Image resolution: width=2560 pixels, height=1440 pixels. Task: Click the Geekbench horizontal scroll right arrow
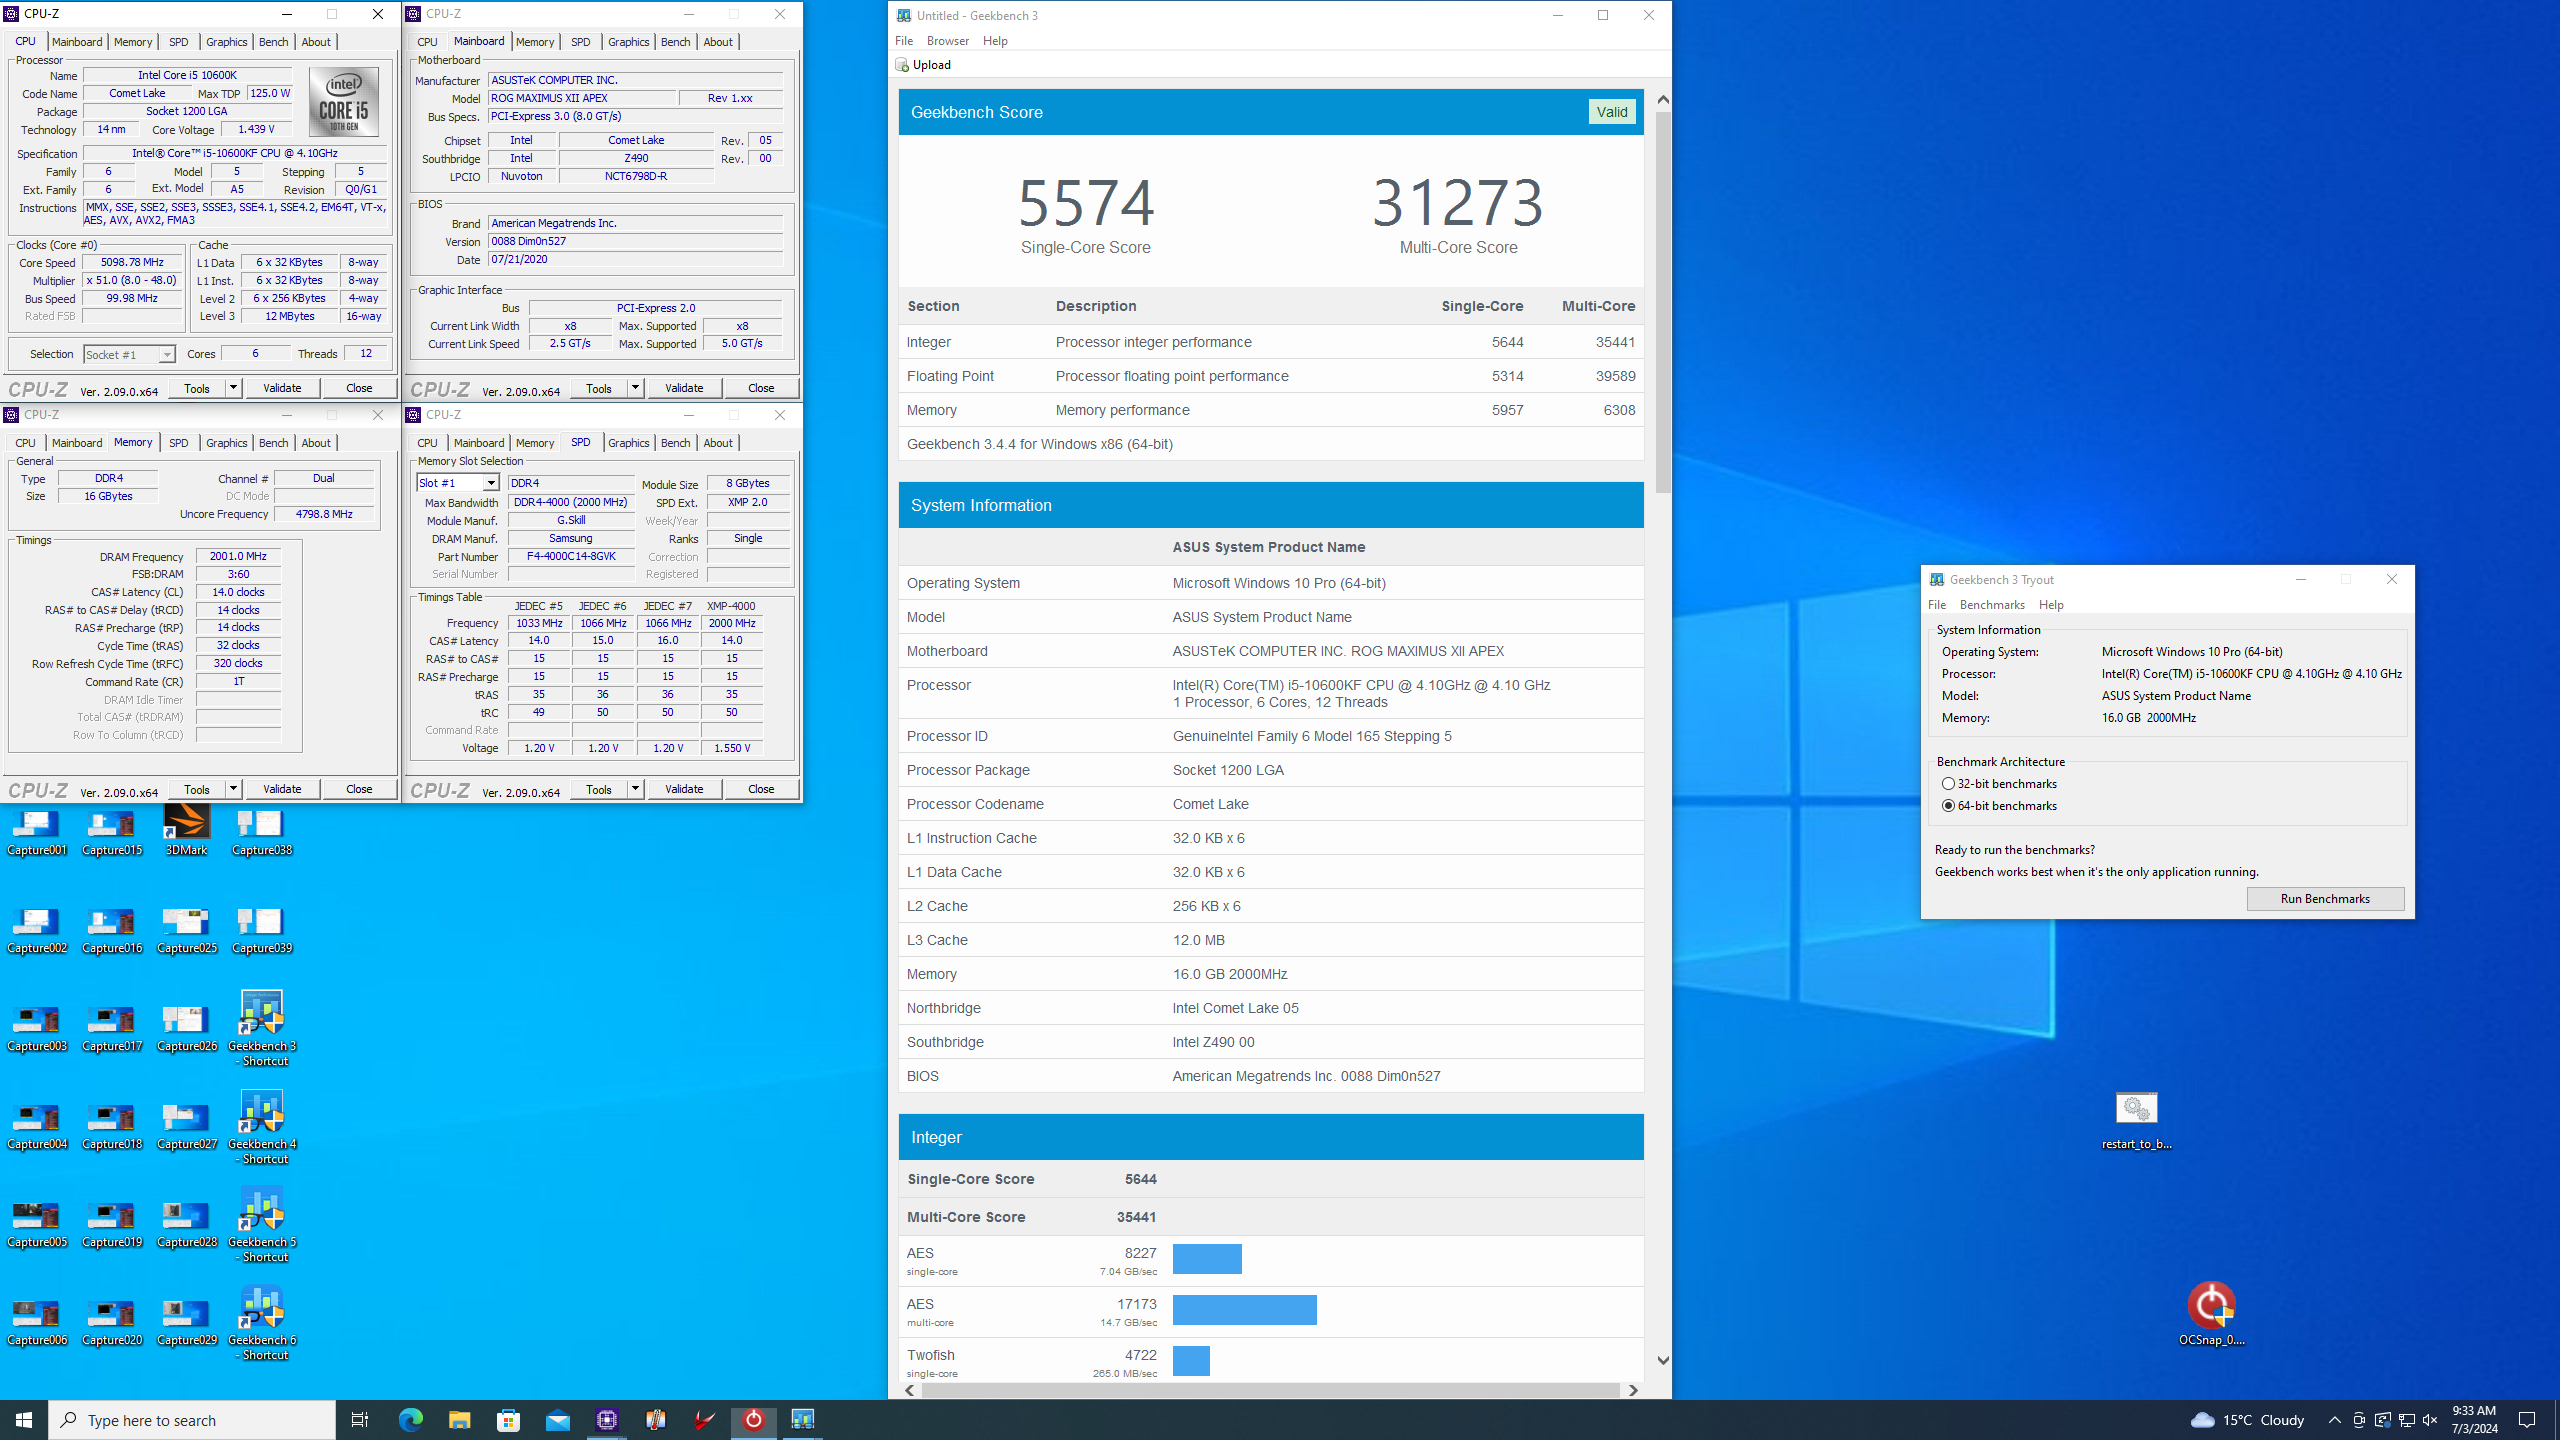pyautogui.click(x=1633, y=1390)
